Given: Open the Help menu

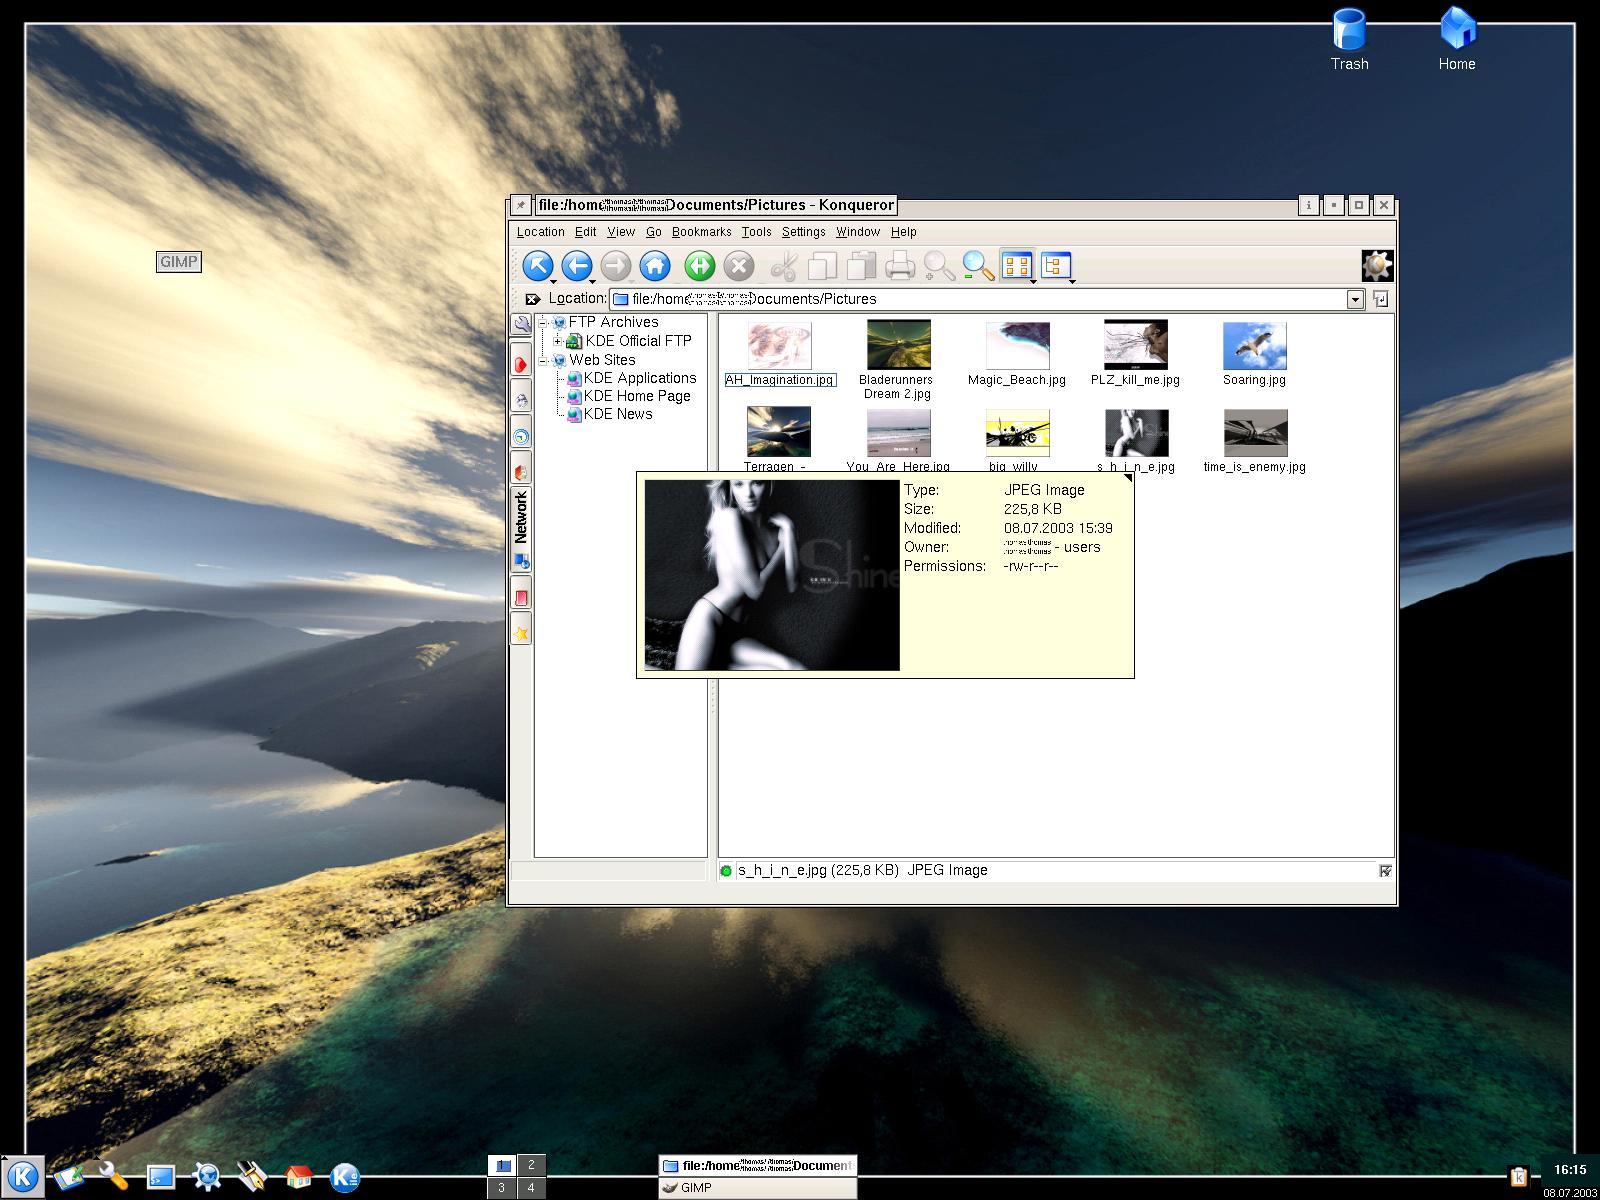Looking at the screenshot, I should click(x=904, y=232).
